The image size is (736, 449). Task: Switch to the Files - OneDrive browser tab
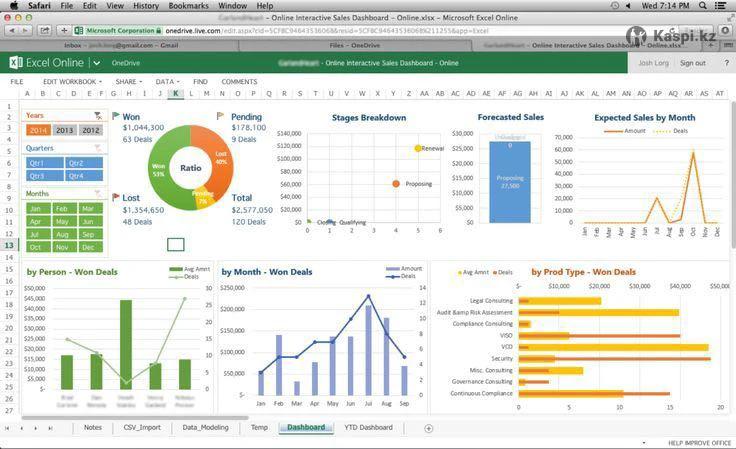coord(354,46)
